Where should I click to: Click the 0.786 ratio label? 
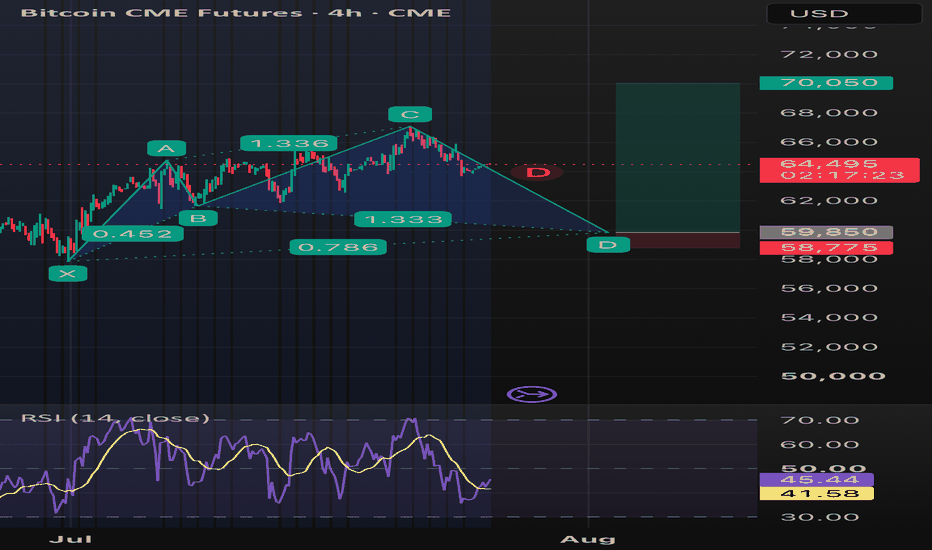pos(338,247)
